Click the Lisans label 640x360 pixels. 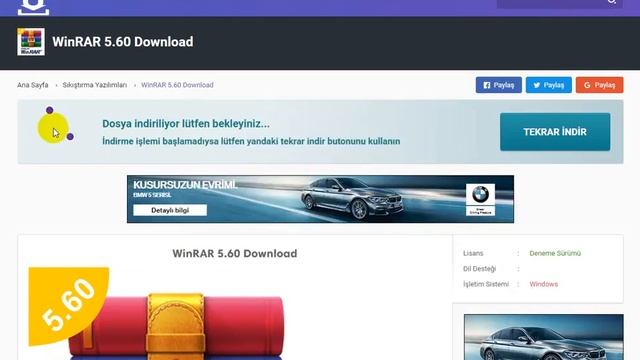pyautogui.click(x=473, y=253)
